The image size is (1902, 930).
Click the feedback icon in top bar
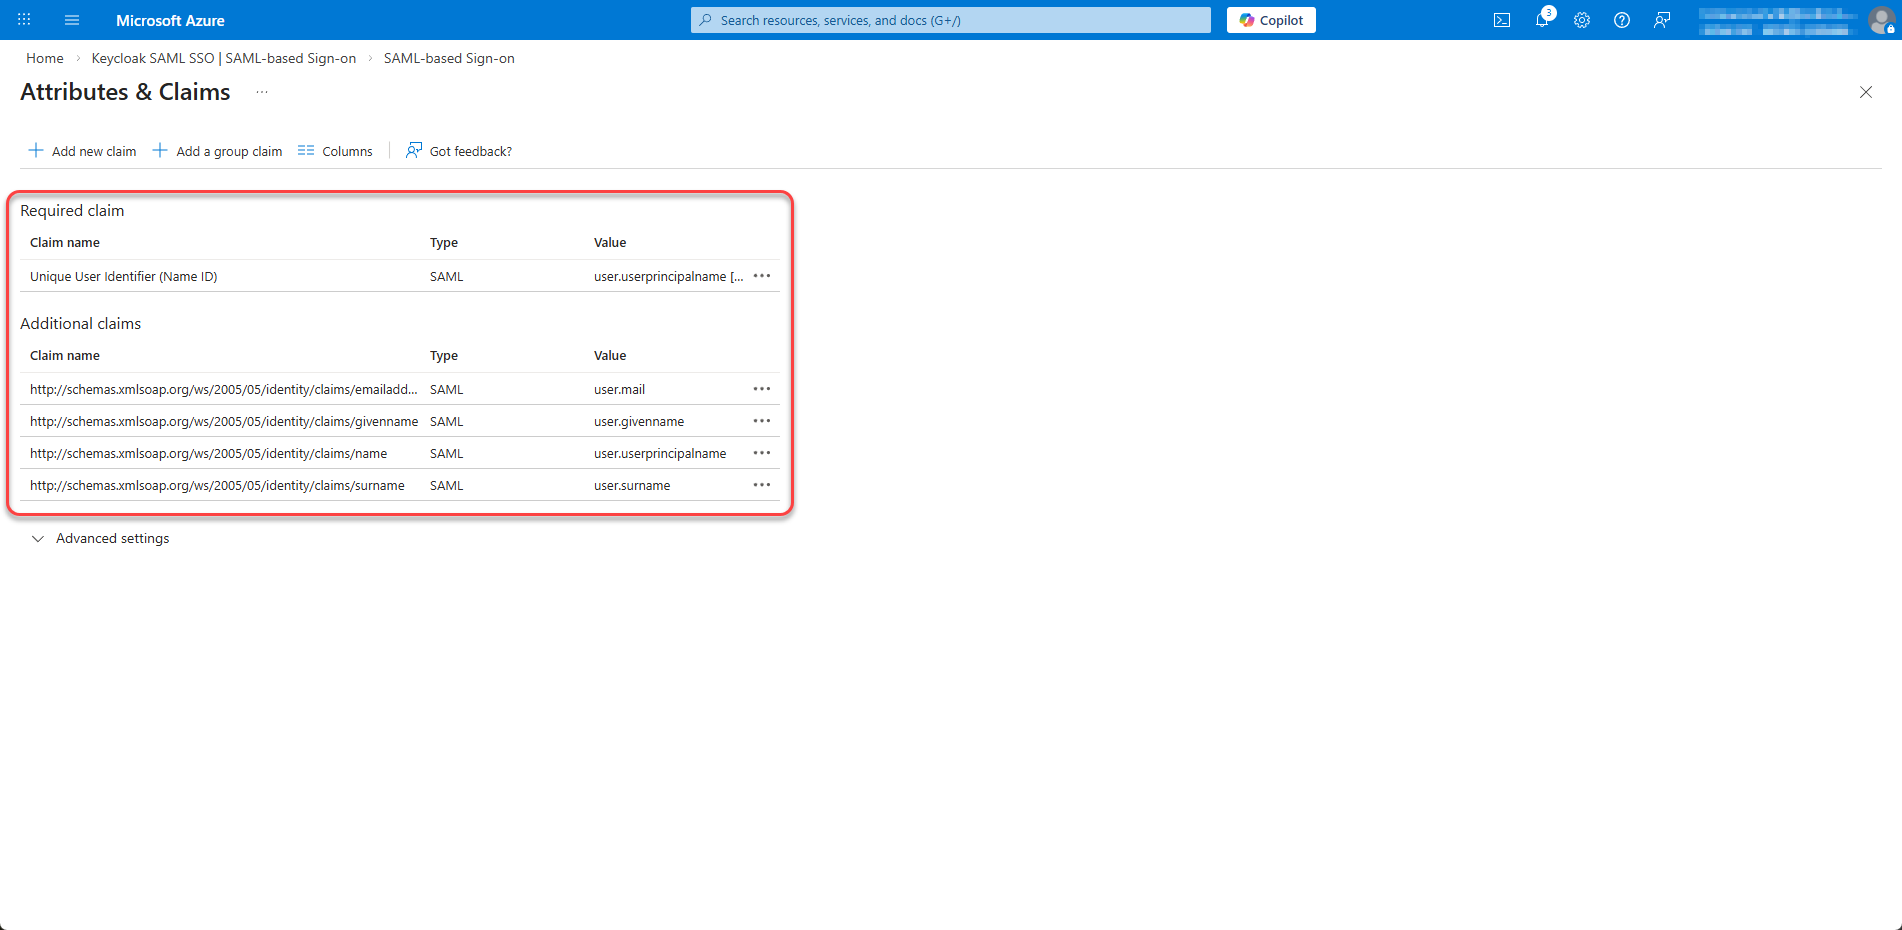1661,20
